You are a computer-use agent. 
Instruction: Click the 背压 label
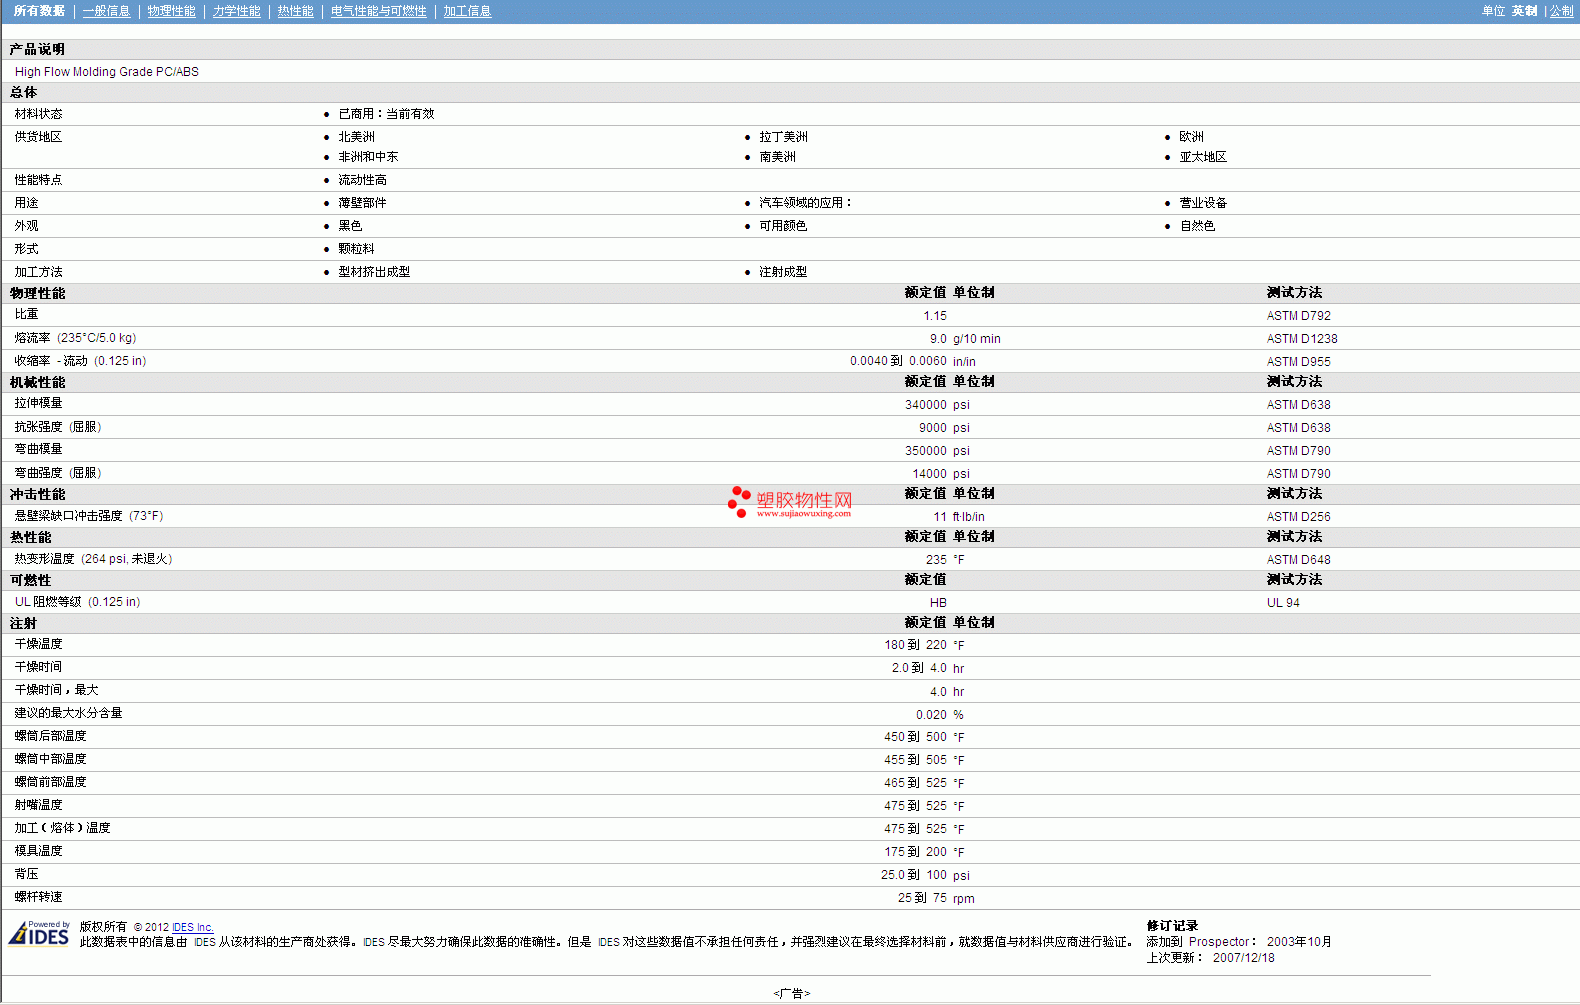26,874
